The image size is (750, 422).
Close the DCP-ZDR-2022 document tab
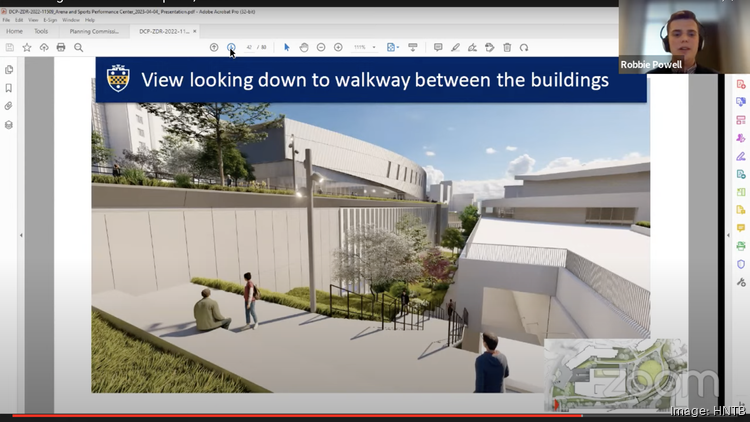195,31
